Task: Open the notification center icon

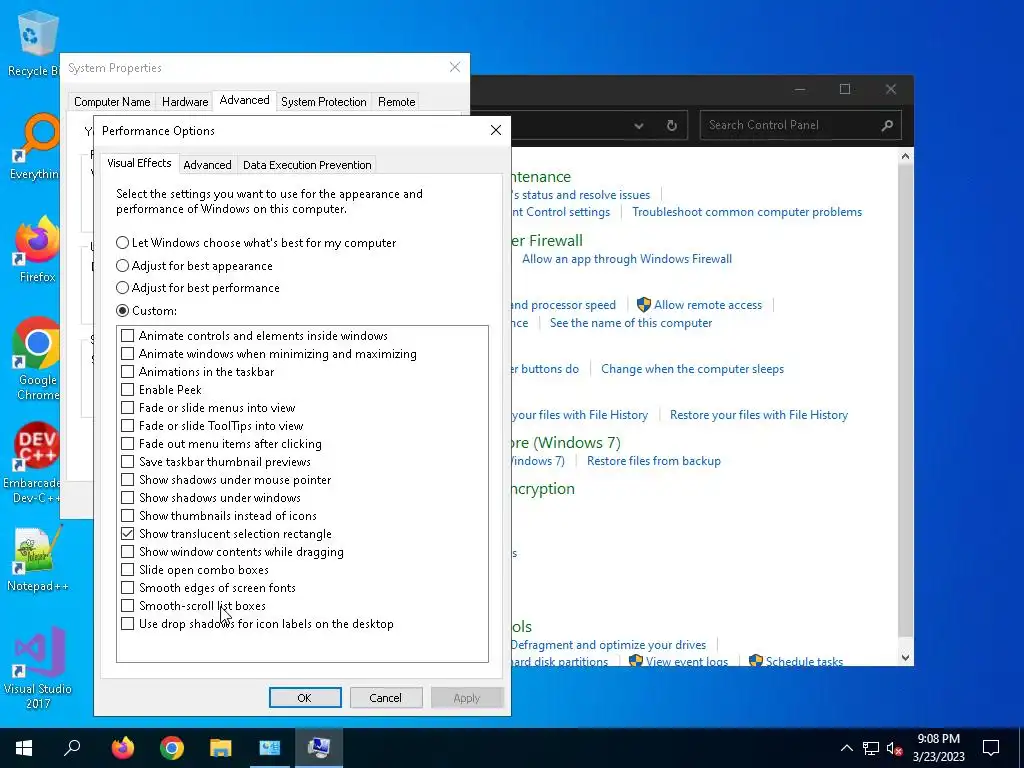Action: (x=991, y=748)
